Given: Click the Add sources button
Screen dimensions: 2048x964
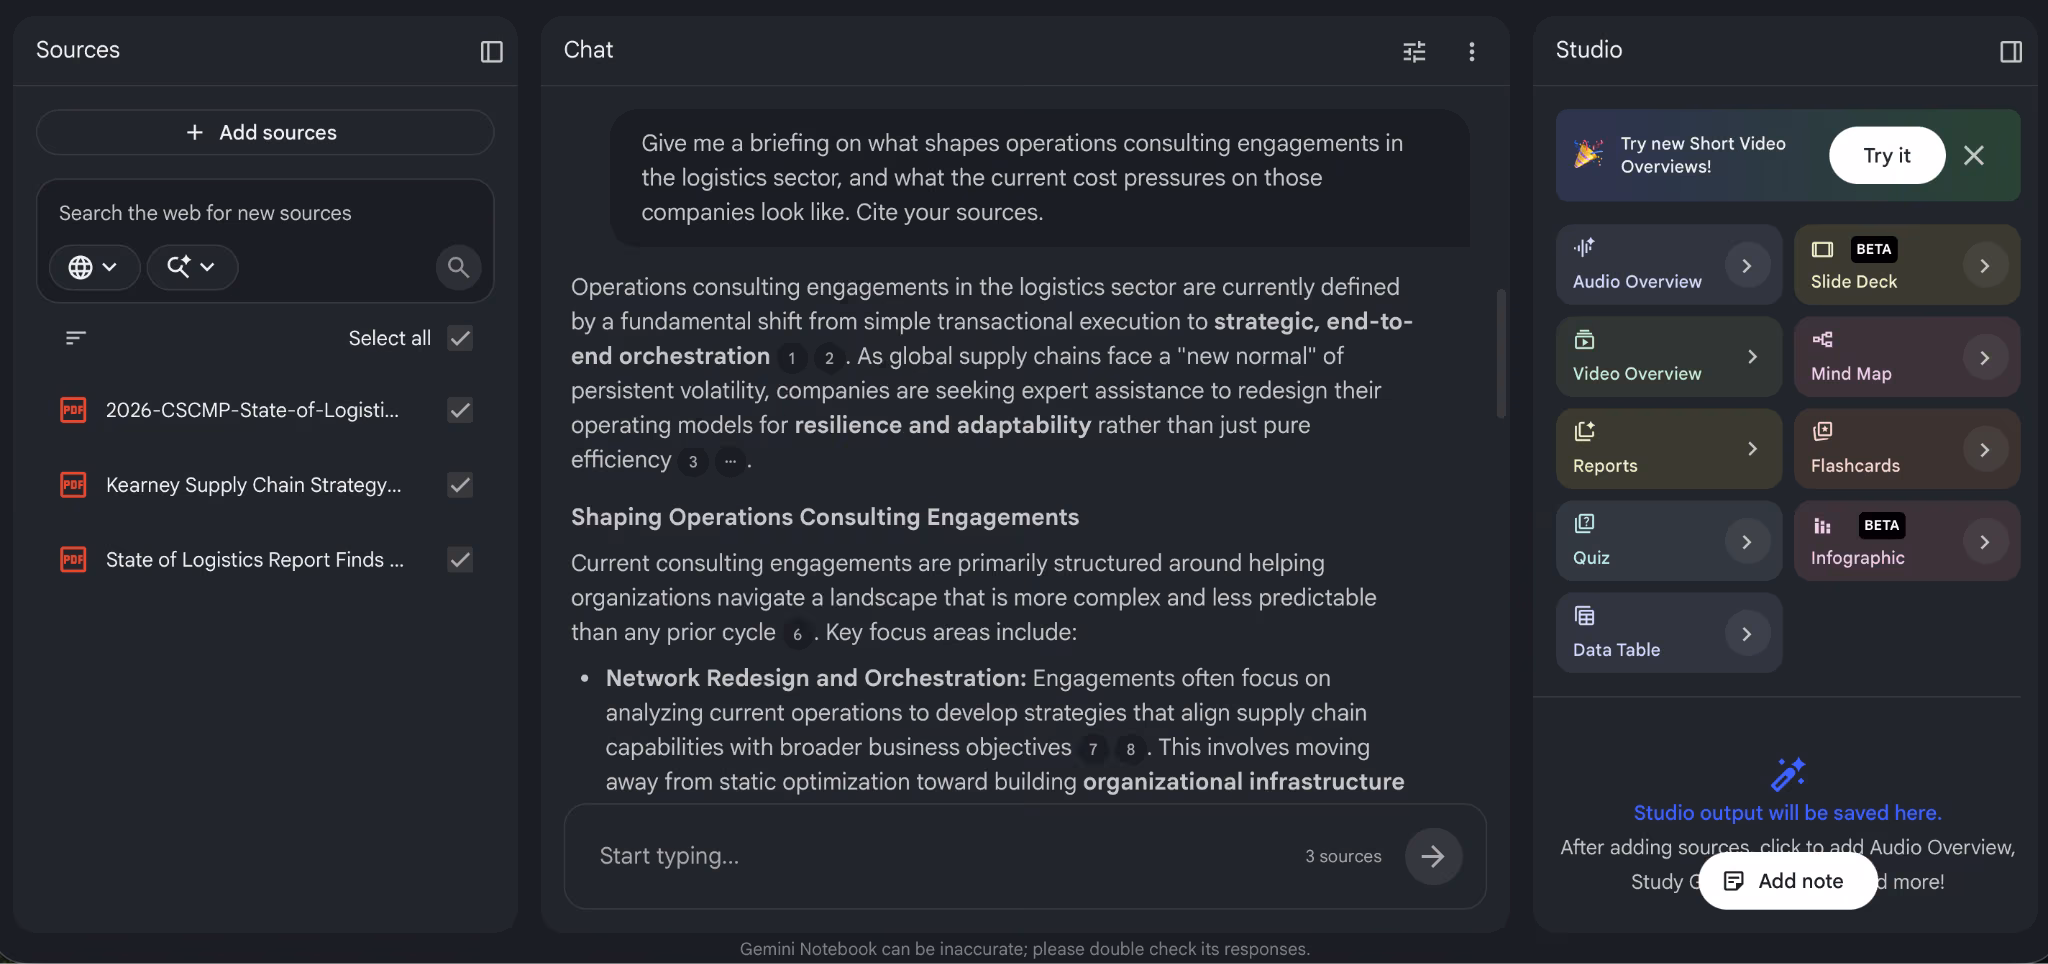Looking at the screenshot, I should point(265,132).
